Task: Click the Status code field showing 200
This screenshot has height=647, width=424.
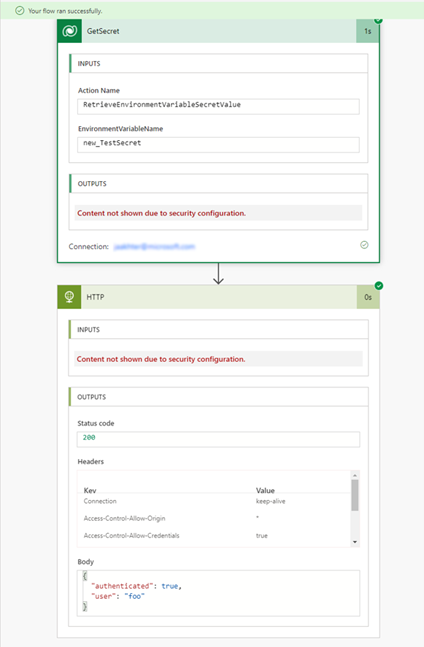Action: [x=218, y=439]
